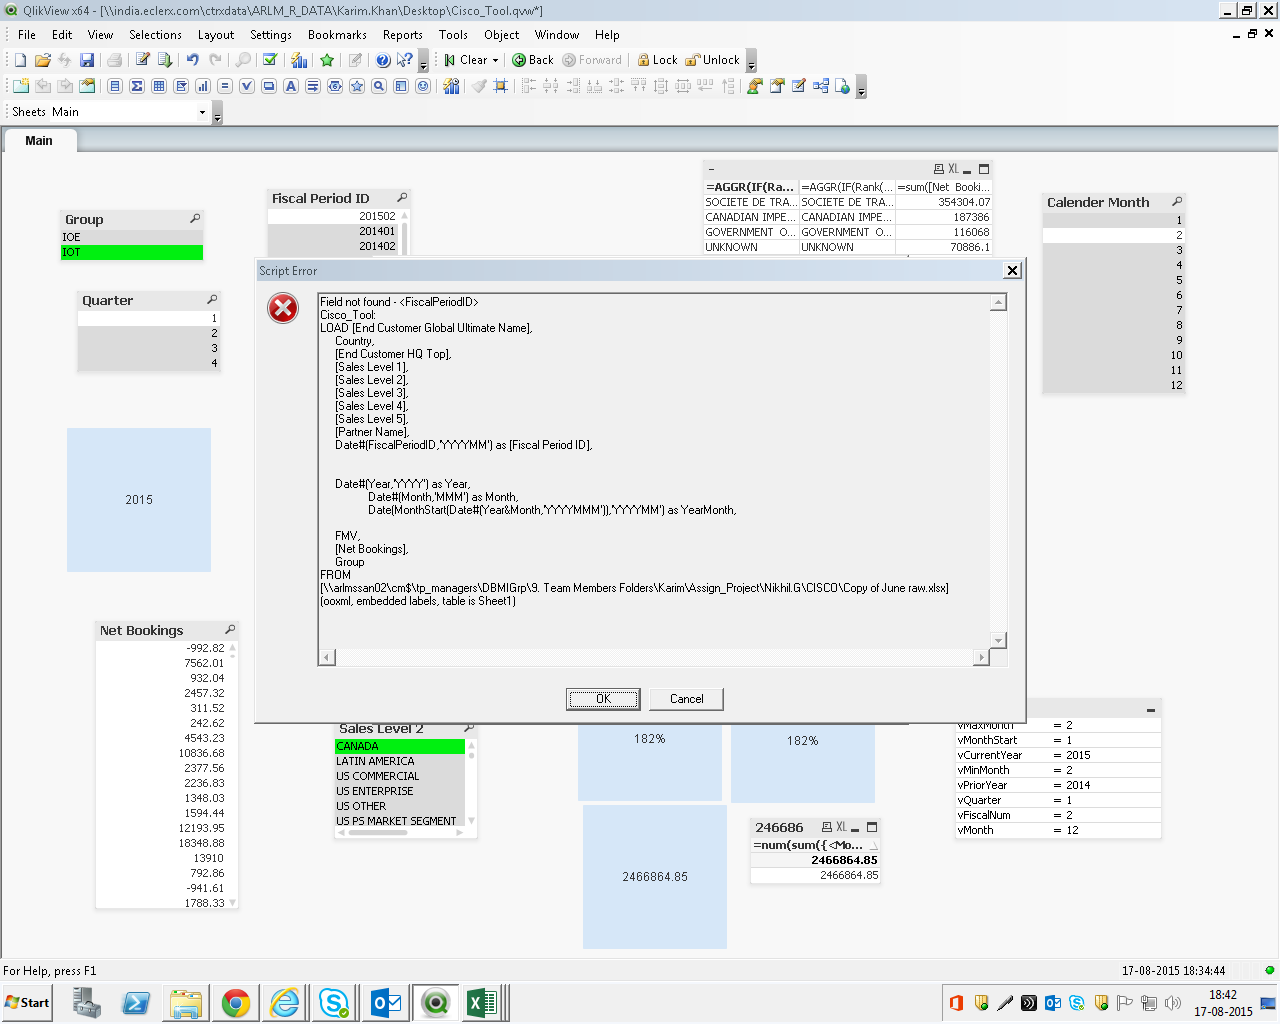1280x1024 pixels.
Task: Open Google Chrome from the taskbar
Action: pyautogui.click(x=236, y=1003)
